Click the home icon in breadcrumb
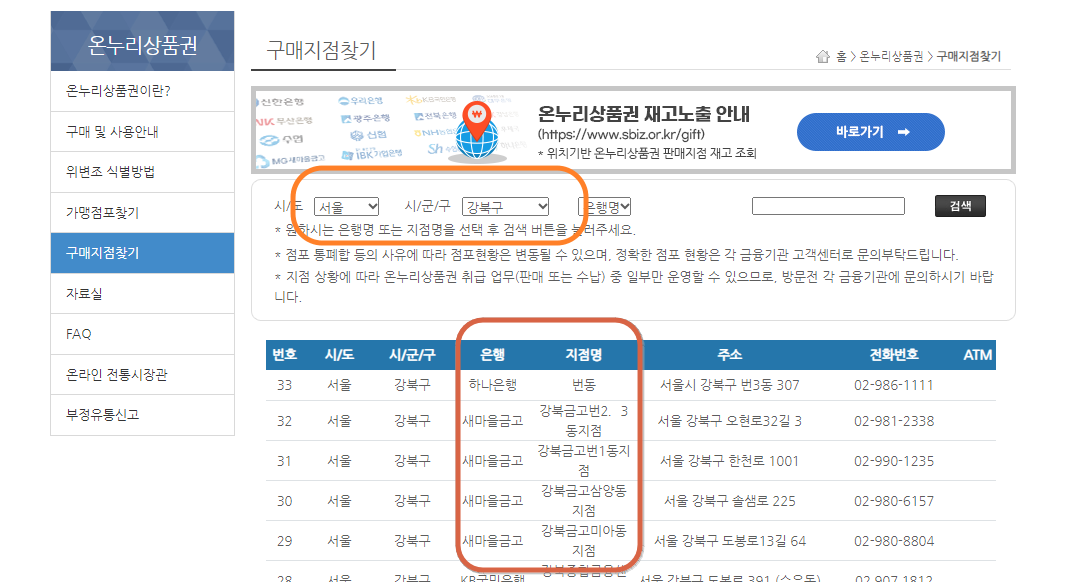 (x=822, y=56)
